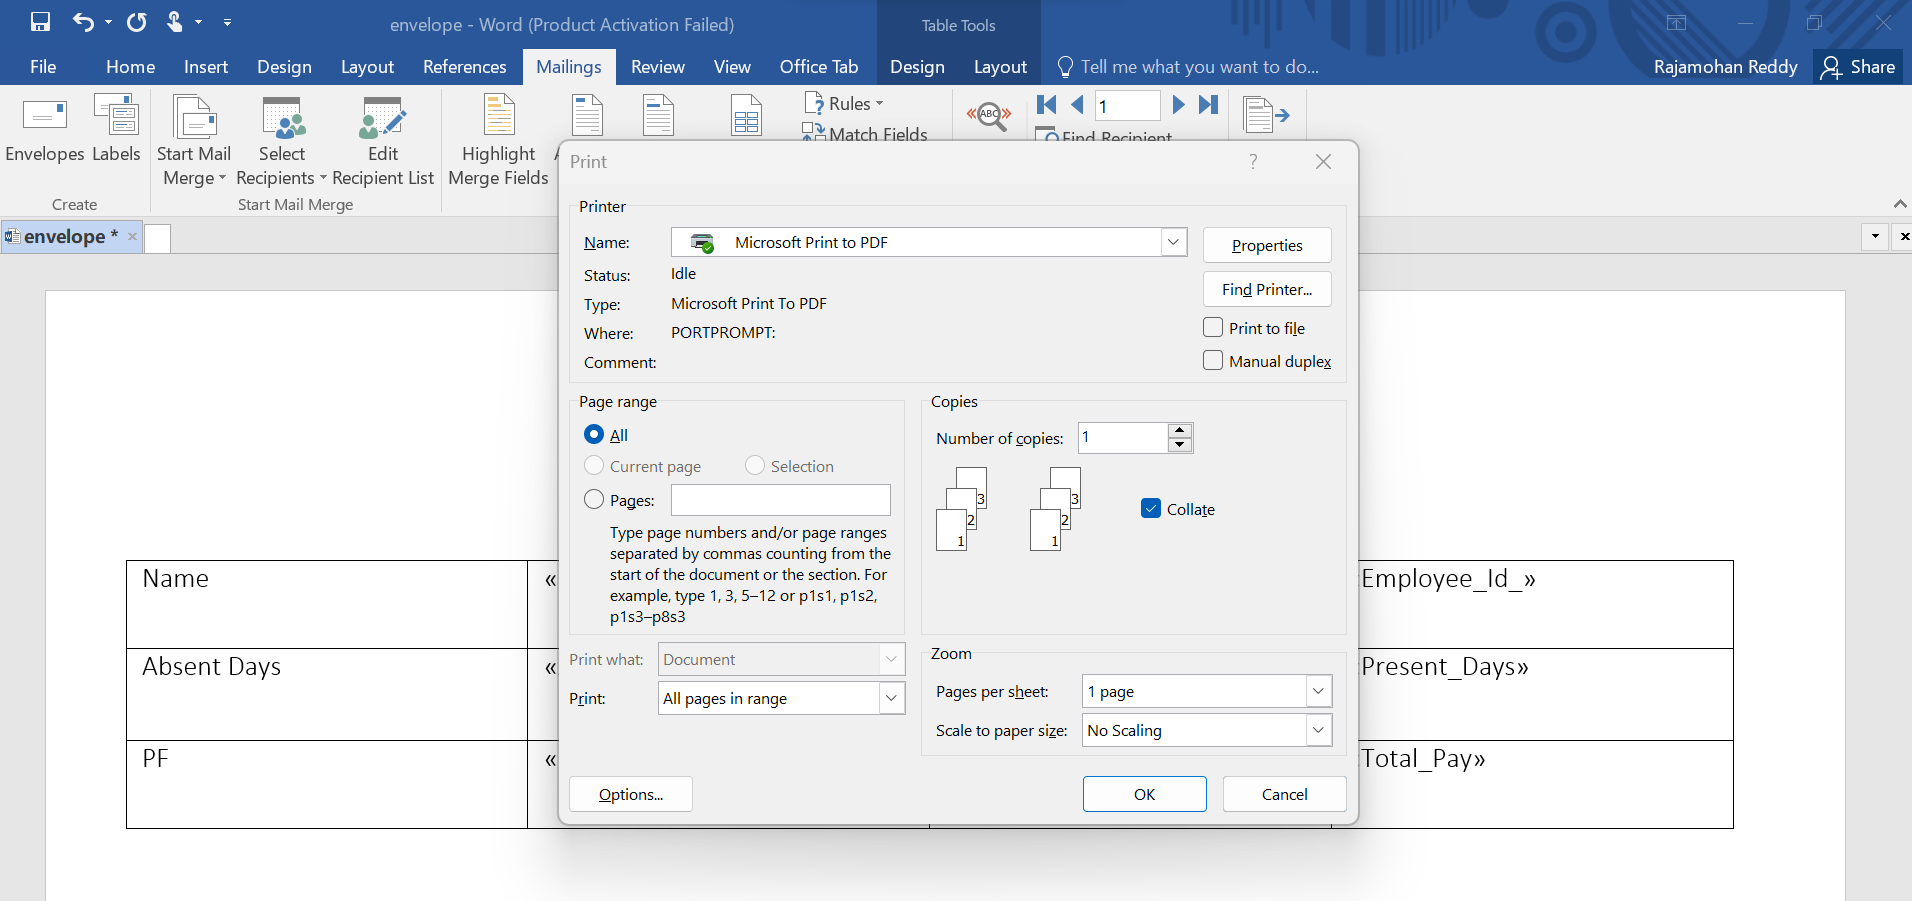Switch to the Home tab
1912x901 pixels.
tap(131, 67)
